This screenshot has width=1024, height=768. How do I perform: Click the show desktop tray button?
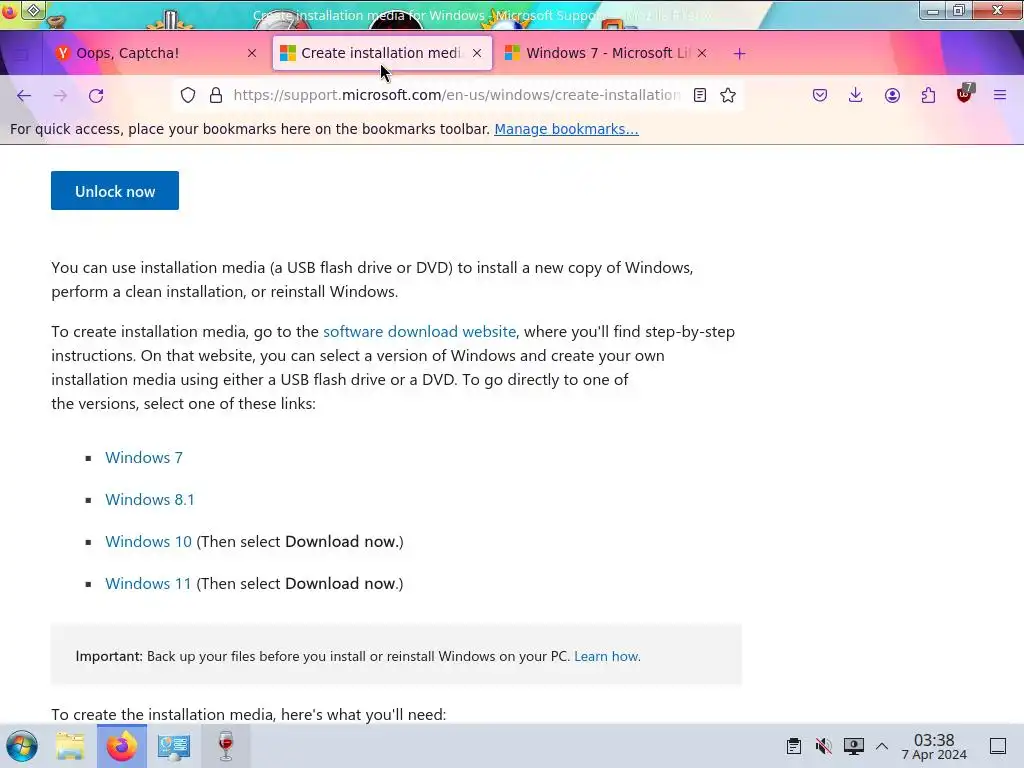[x=998, y=746]
